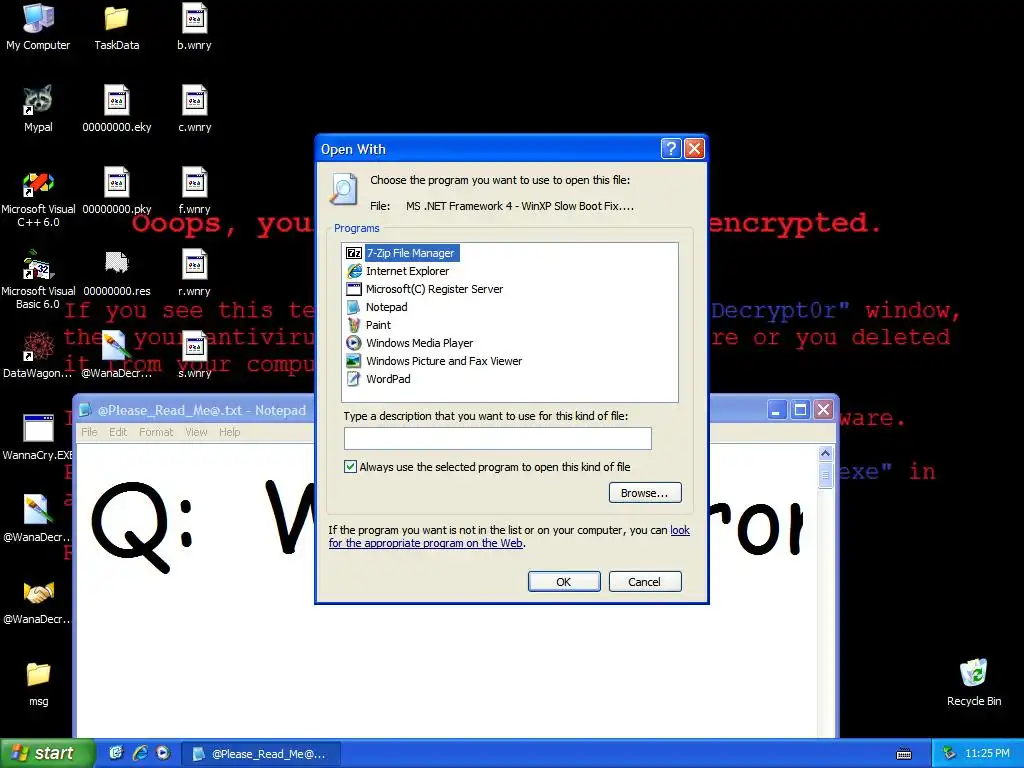Click Show Desktop quick launch icon
Image resolution: width=1024 pixels, height=768 pixels.
pyautogui.click(x=116, y=753)
